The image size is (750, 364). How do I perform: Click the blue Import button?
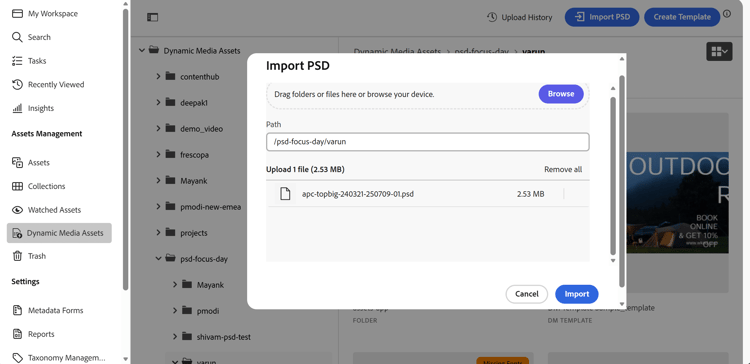[577, 294]
